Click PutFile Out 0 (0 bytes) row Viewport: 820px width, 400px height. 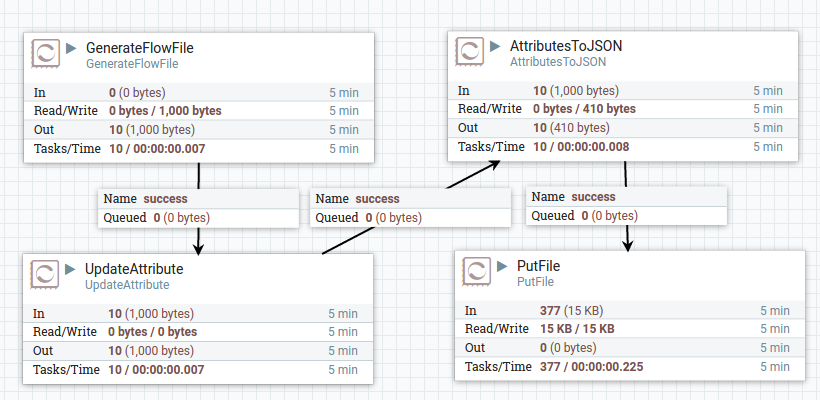630,348
